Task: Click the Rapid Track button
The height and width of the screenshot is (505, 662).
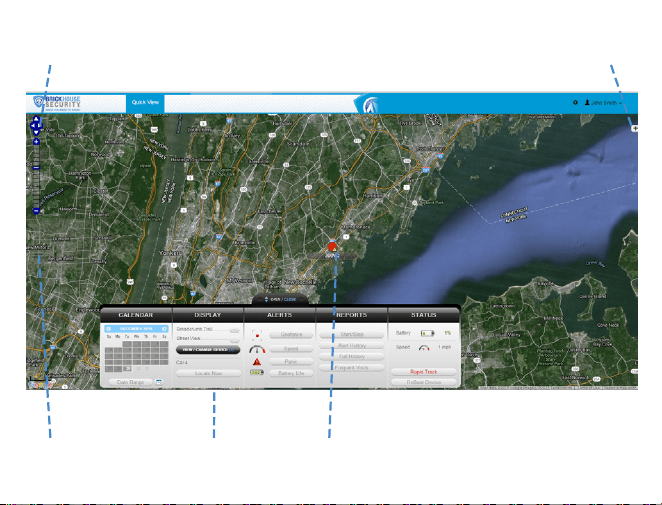Action: coord(423,372)
